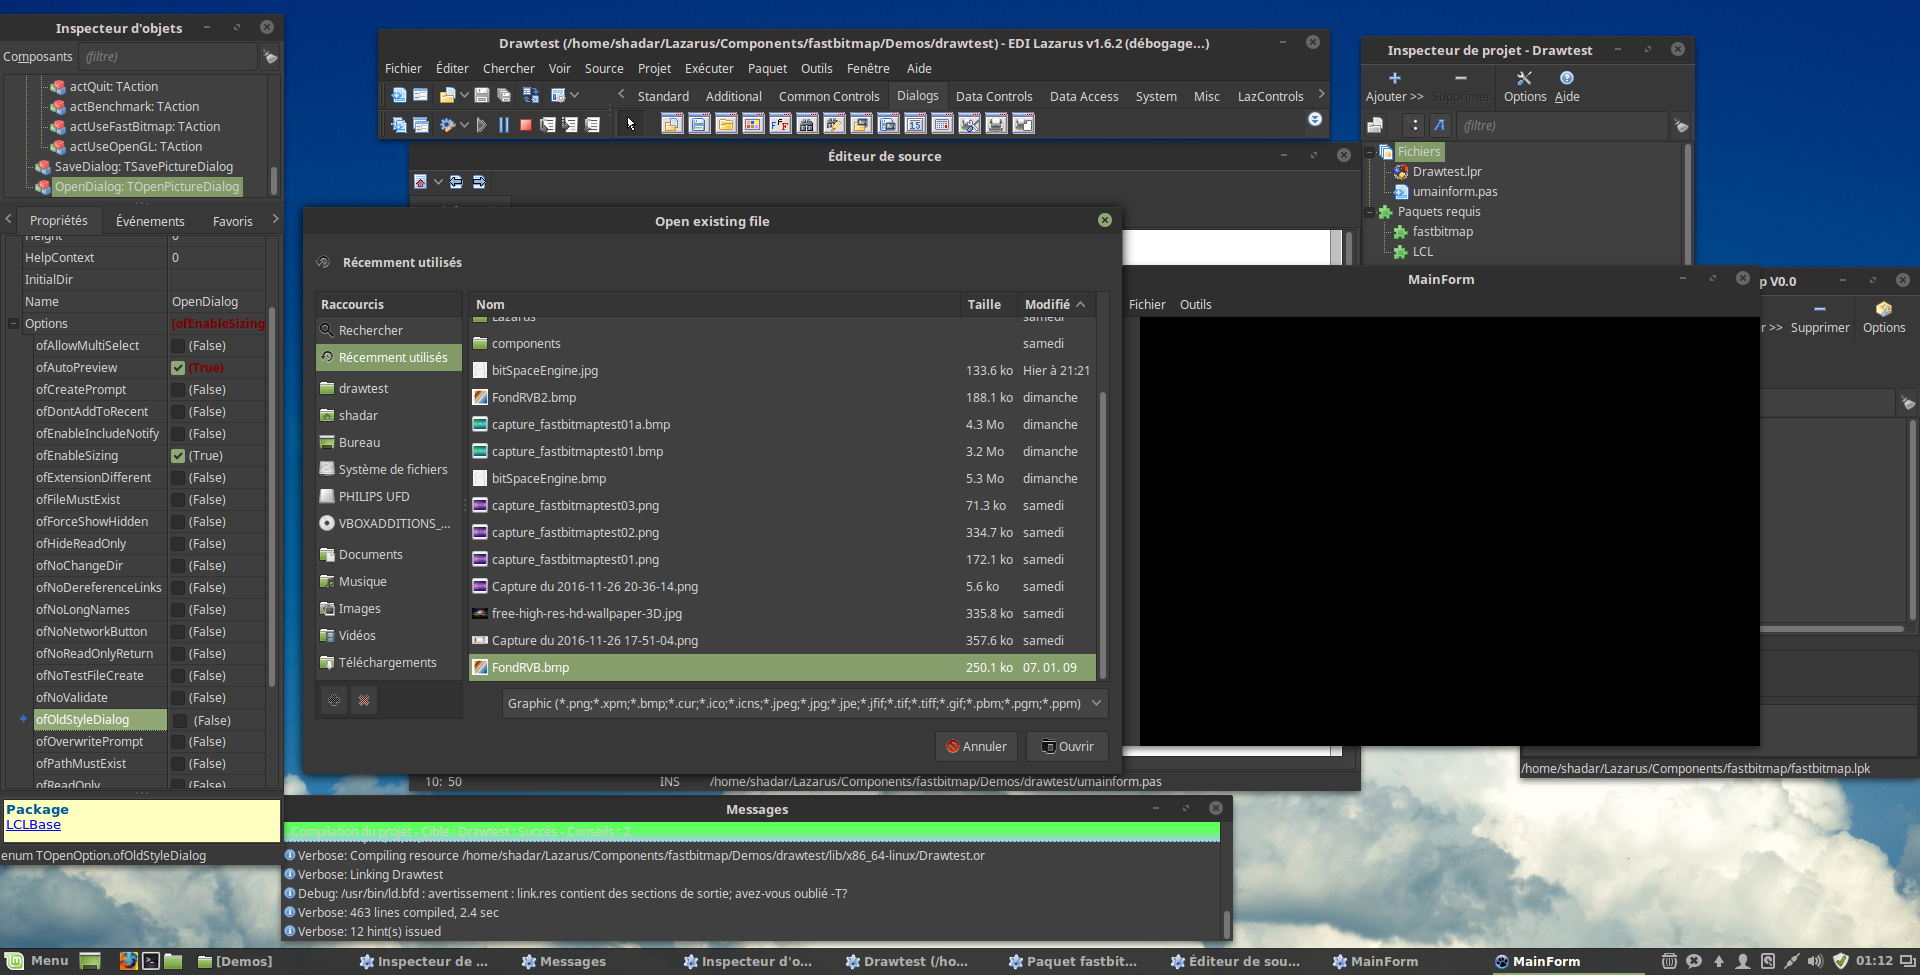
Task: Choose the TCalendarDialog palette icon
Action: pos(915,124)
